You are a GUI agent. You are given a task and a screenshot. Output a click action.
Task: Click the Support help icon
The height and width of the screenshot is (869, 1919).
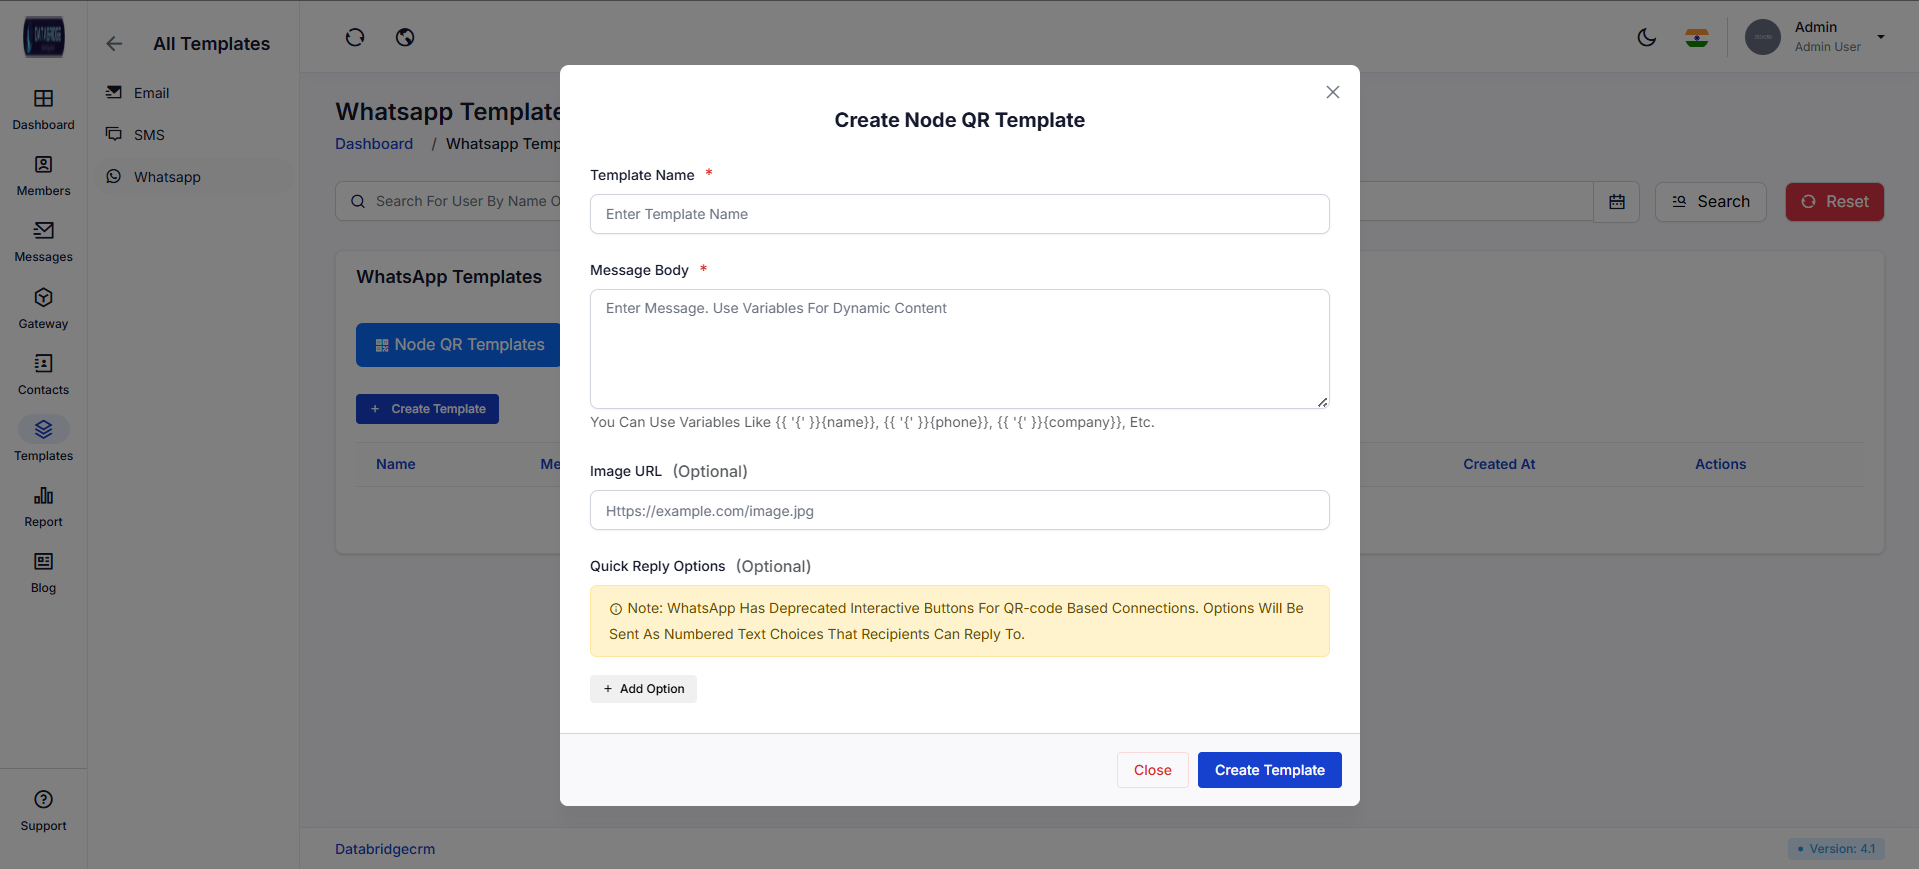tap(43, 800)
